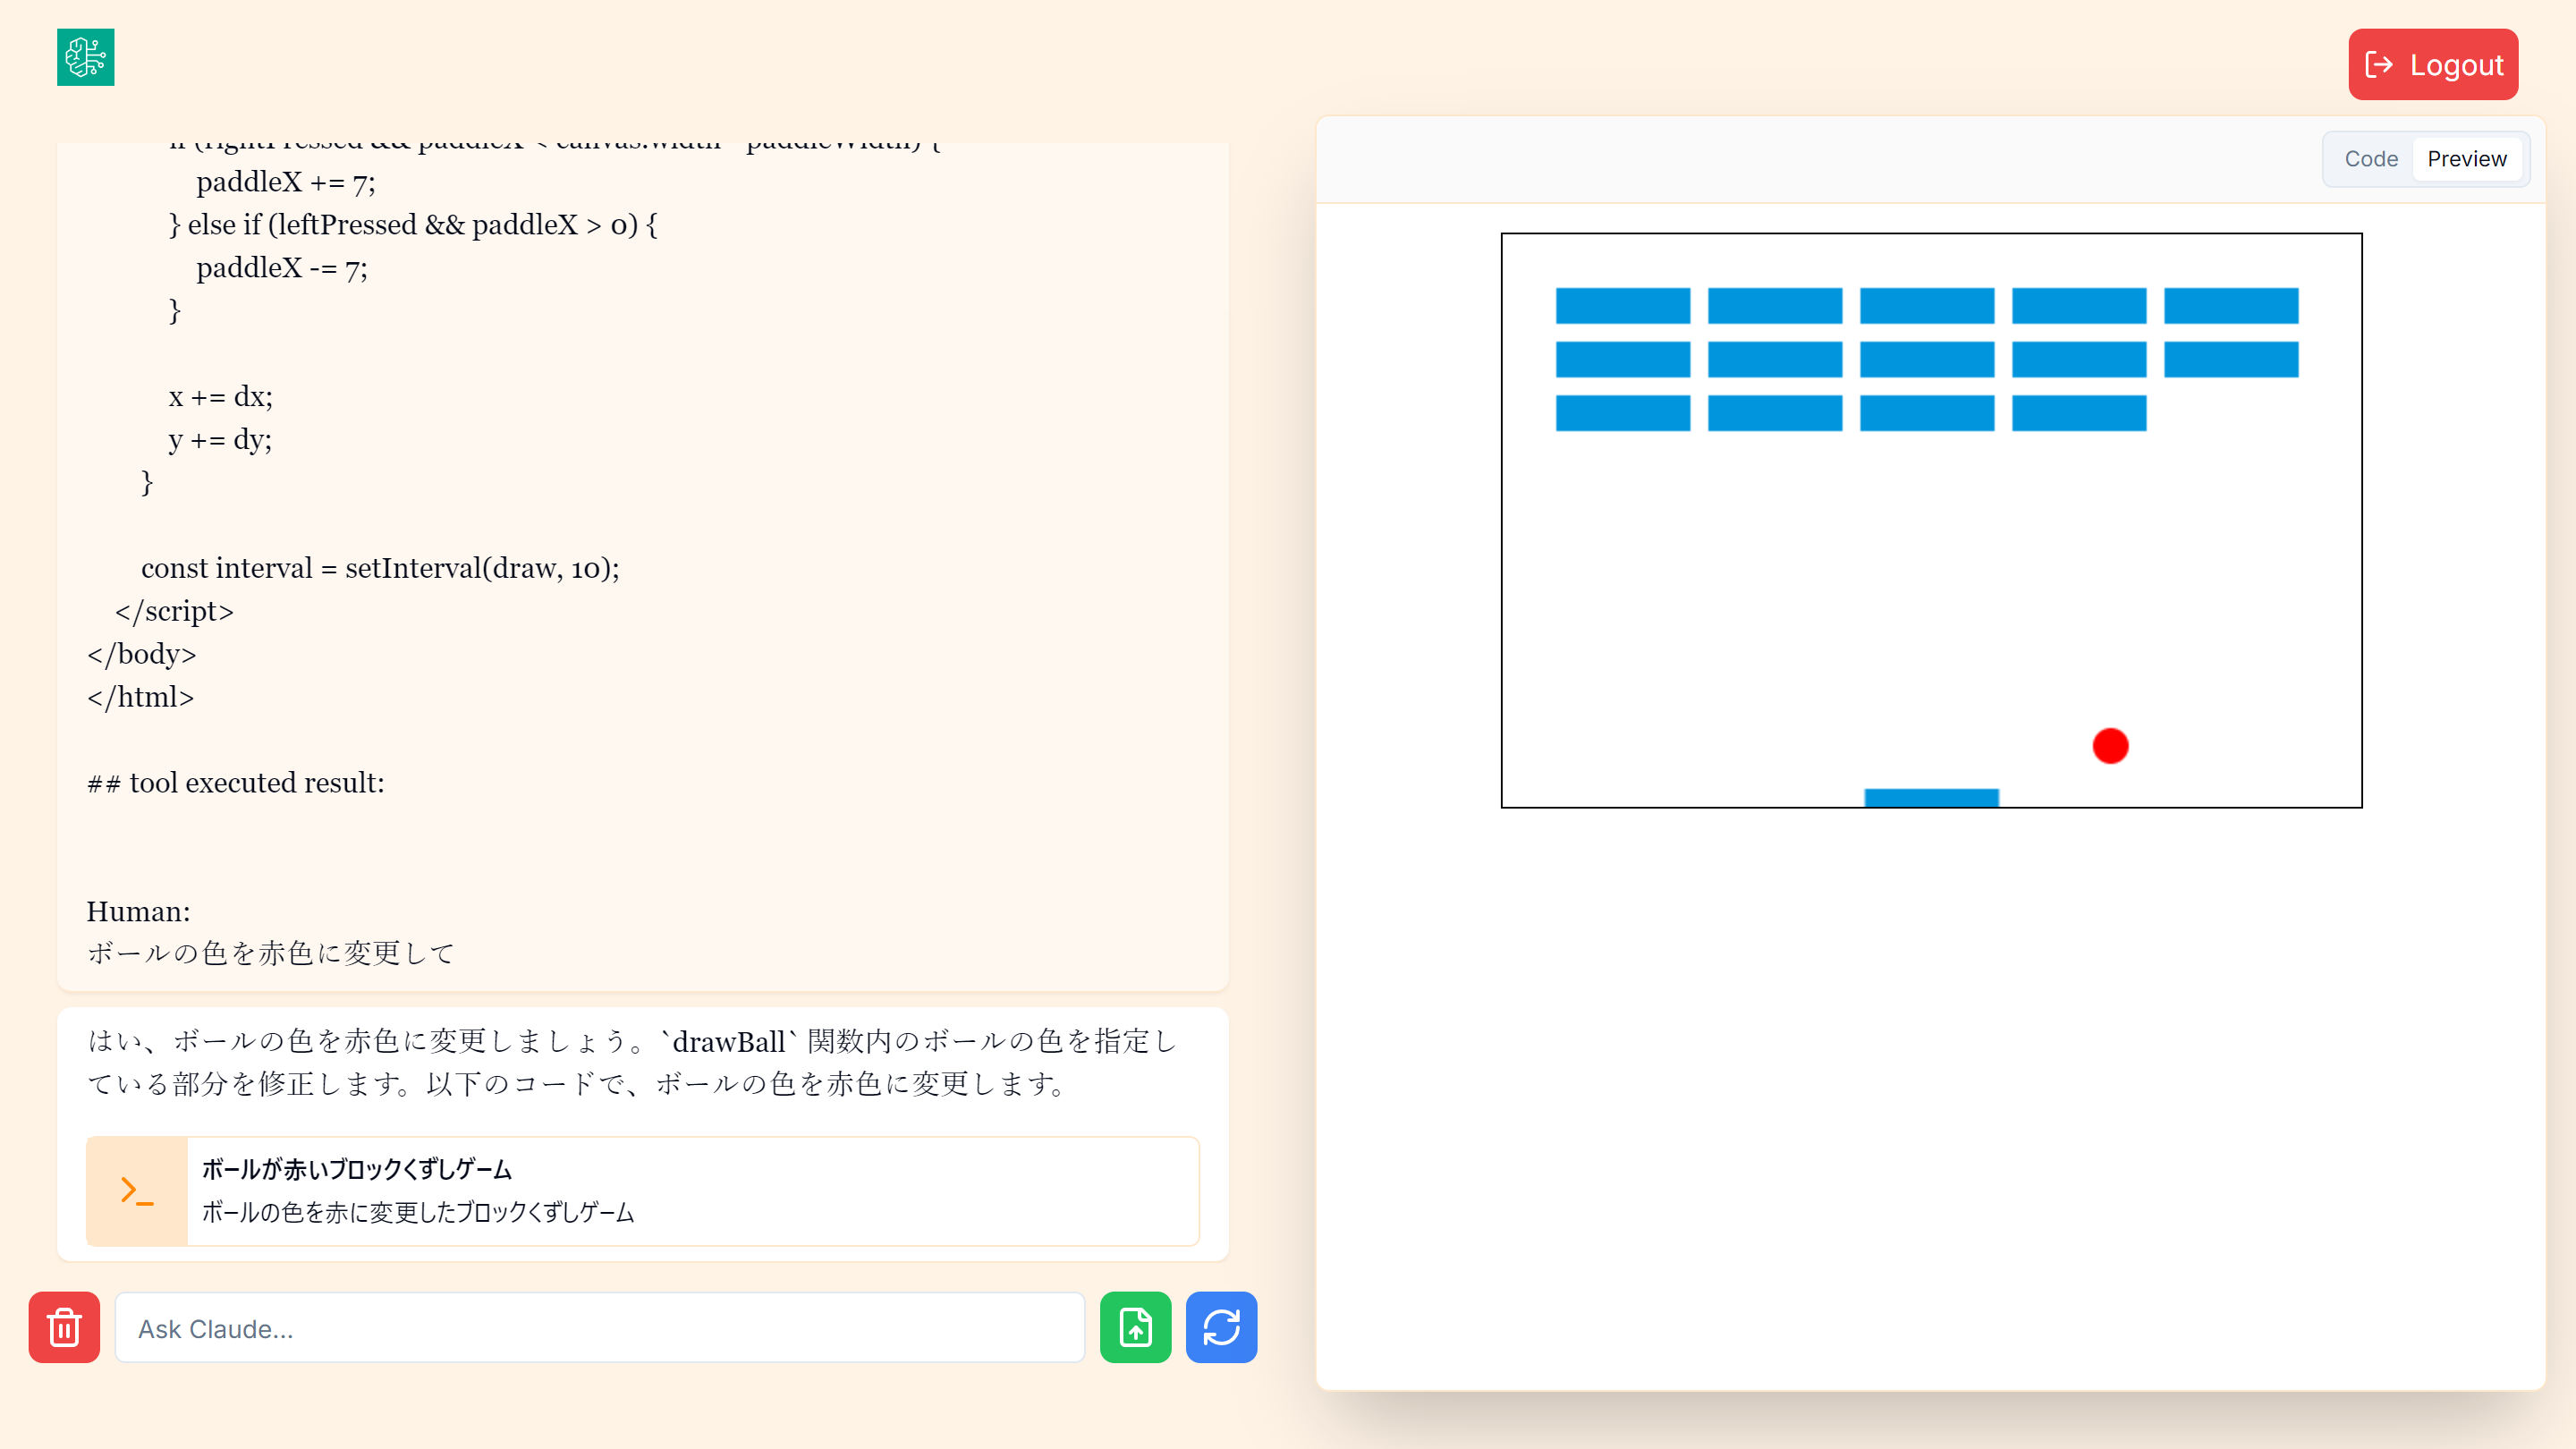The width and height of the screenshot is (2576, 1449).
Task: Click the green file upload icon
Action: 1135,1327
